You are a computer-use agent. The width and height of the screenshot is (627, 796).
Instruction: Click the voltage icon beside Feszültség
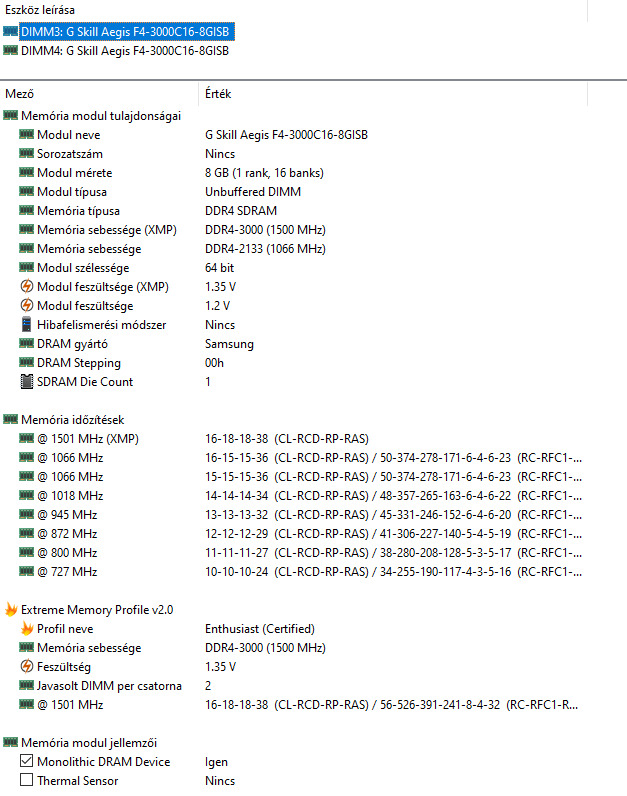[26, 666]
